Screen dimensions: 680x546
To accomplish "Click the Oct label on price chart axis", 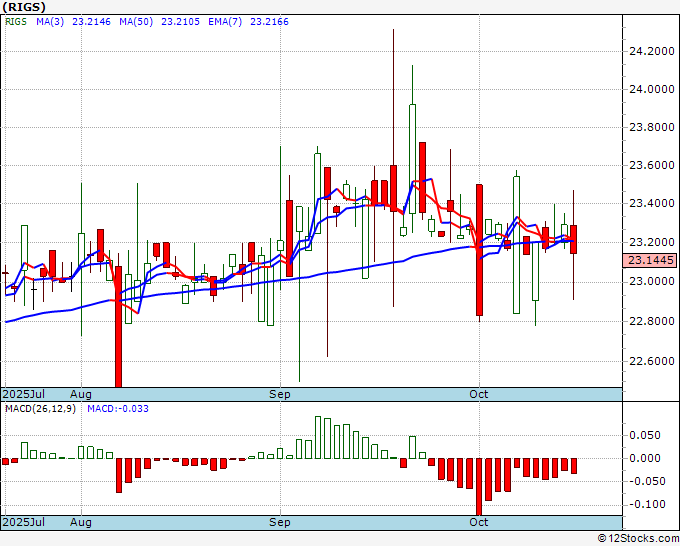I will point(479,394).
